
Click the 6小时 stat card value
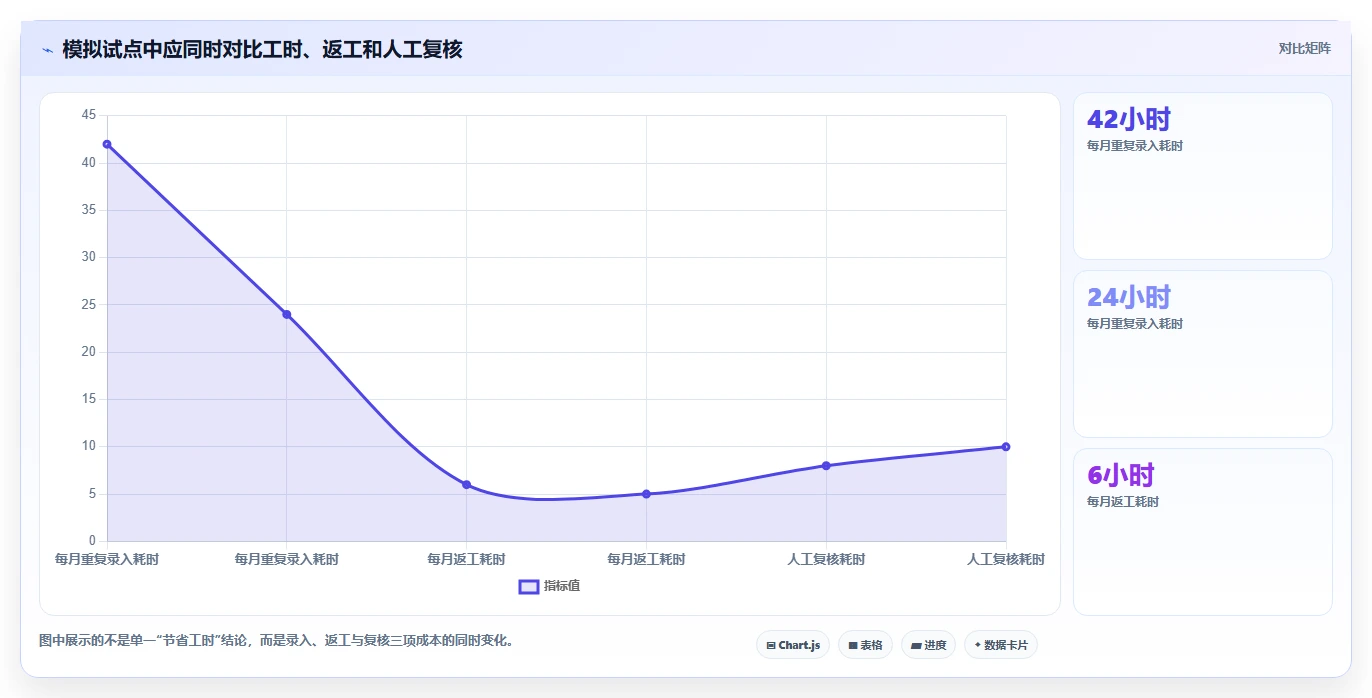(1121, 475)
